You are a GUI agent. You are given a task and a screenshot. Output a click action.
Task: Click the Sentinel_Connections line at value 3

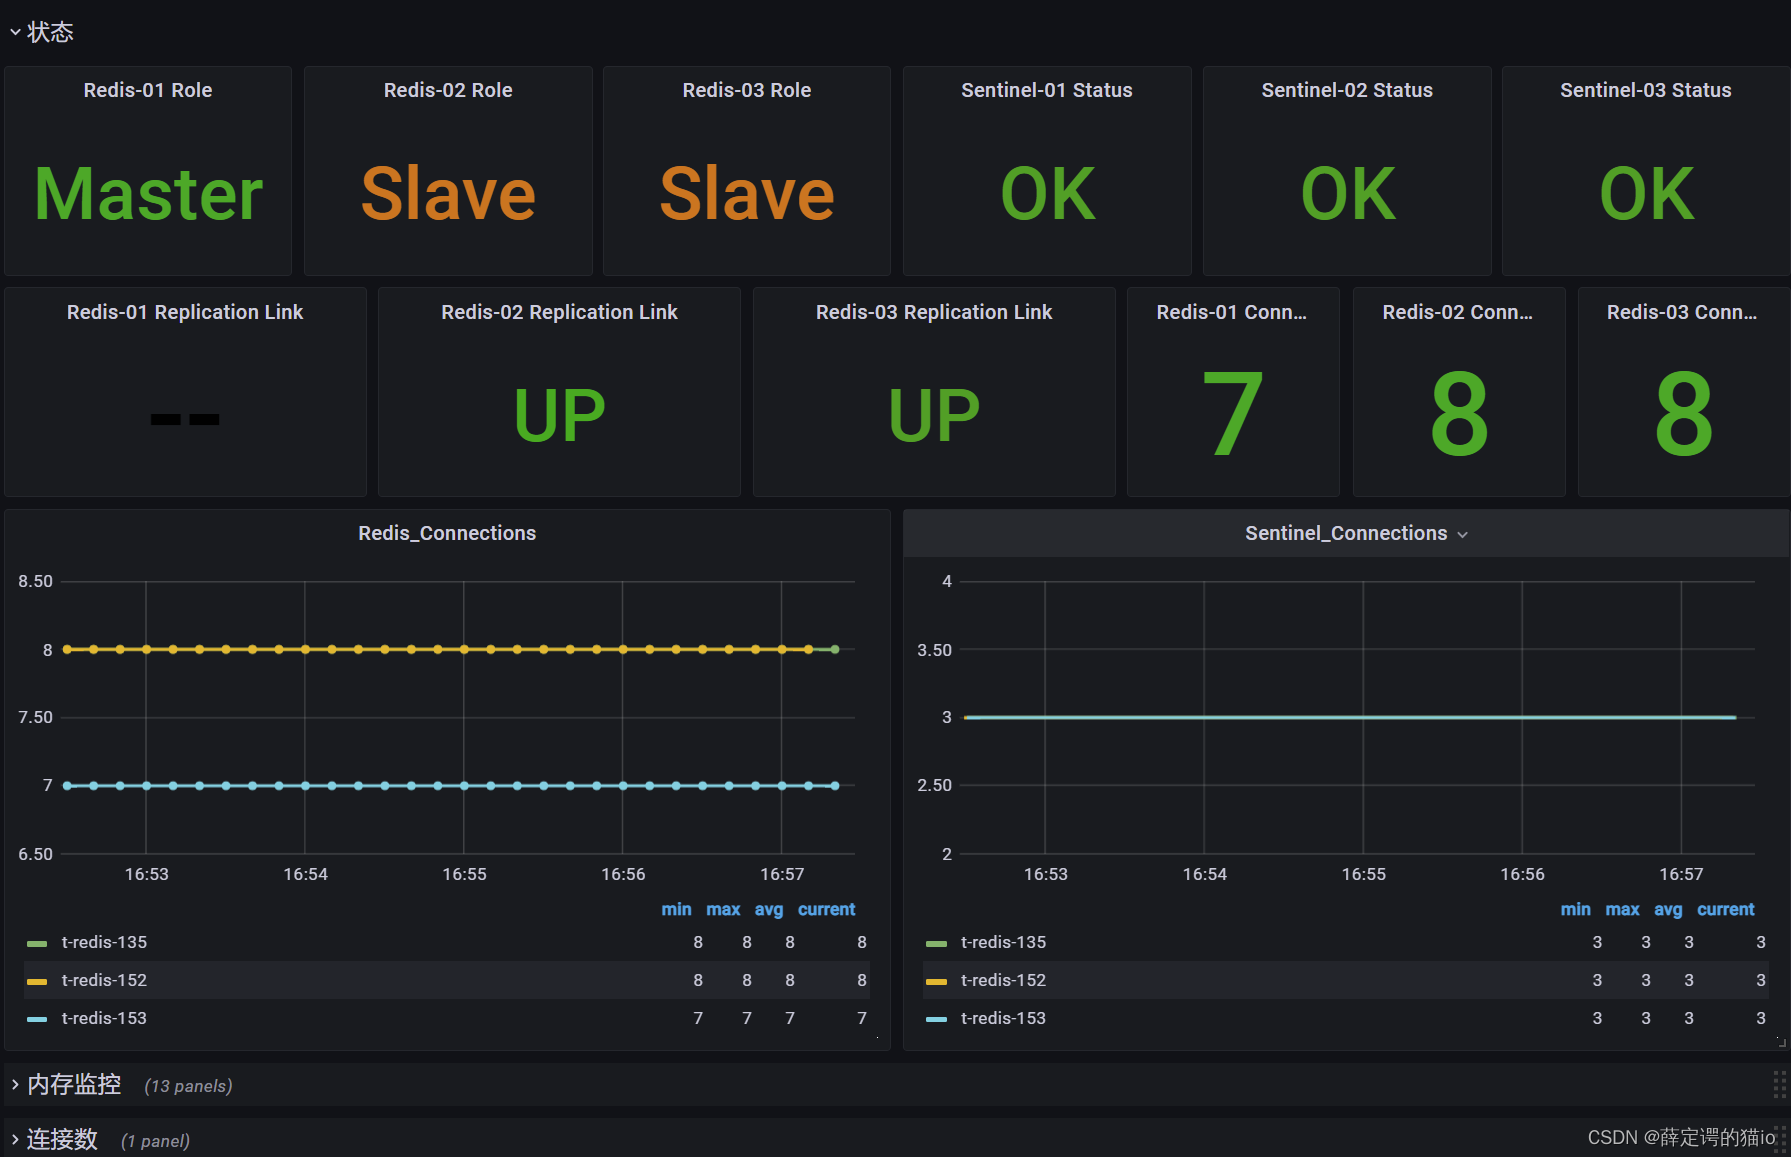tap(1350, 717)
